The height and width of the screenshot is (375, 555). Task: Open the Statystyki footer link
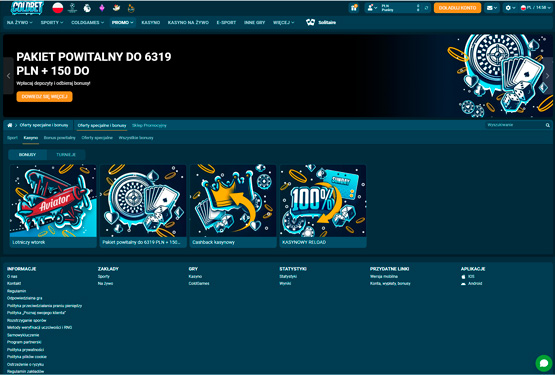288,276
